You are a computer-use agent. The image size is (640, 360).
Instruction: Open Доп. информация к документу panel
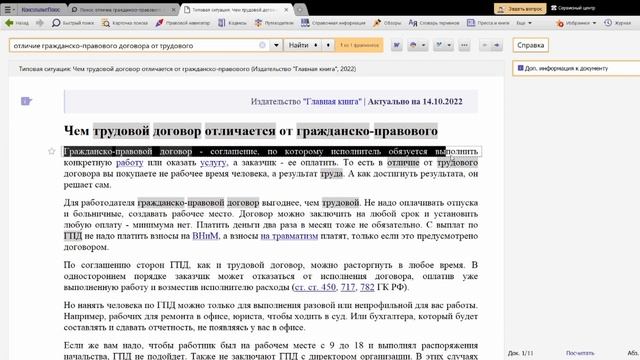click(576, 68)
